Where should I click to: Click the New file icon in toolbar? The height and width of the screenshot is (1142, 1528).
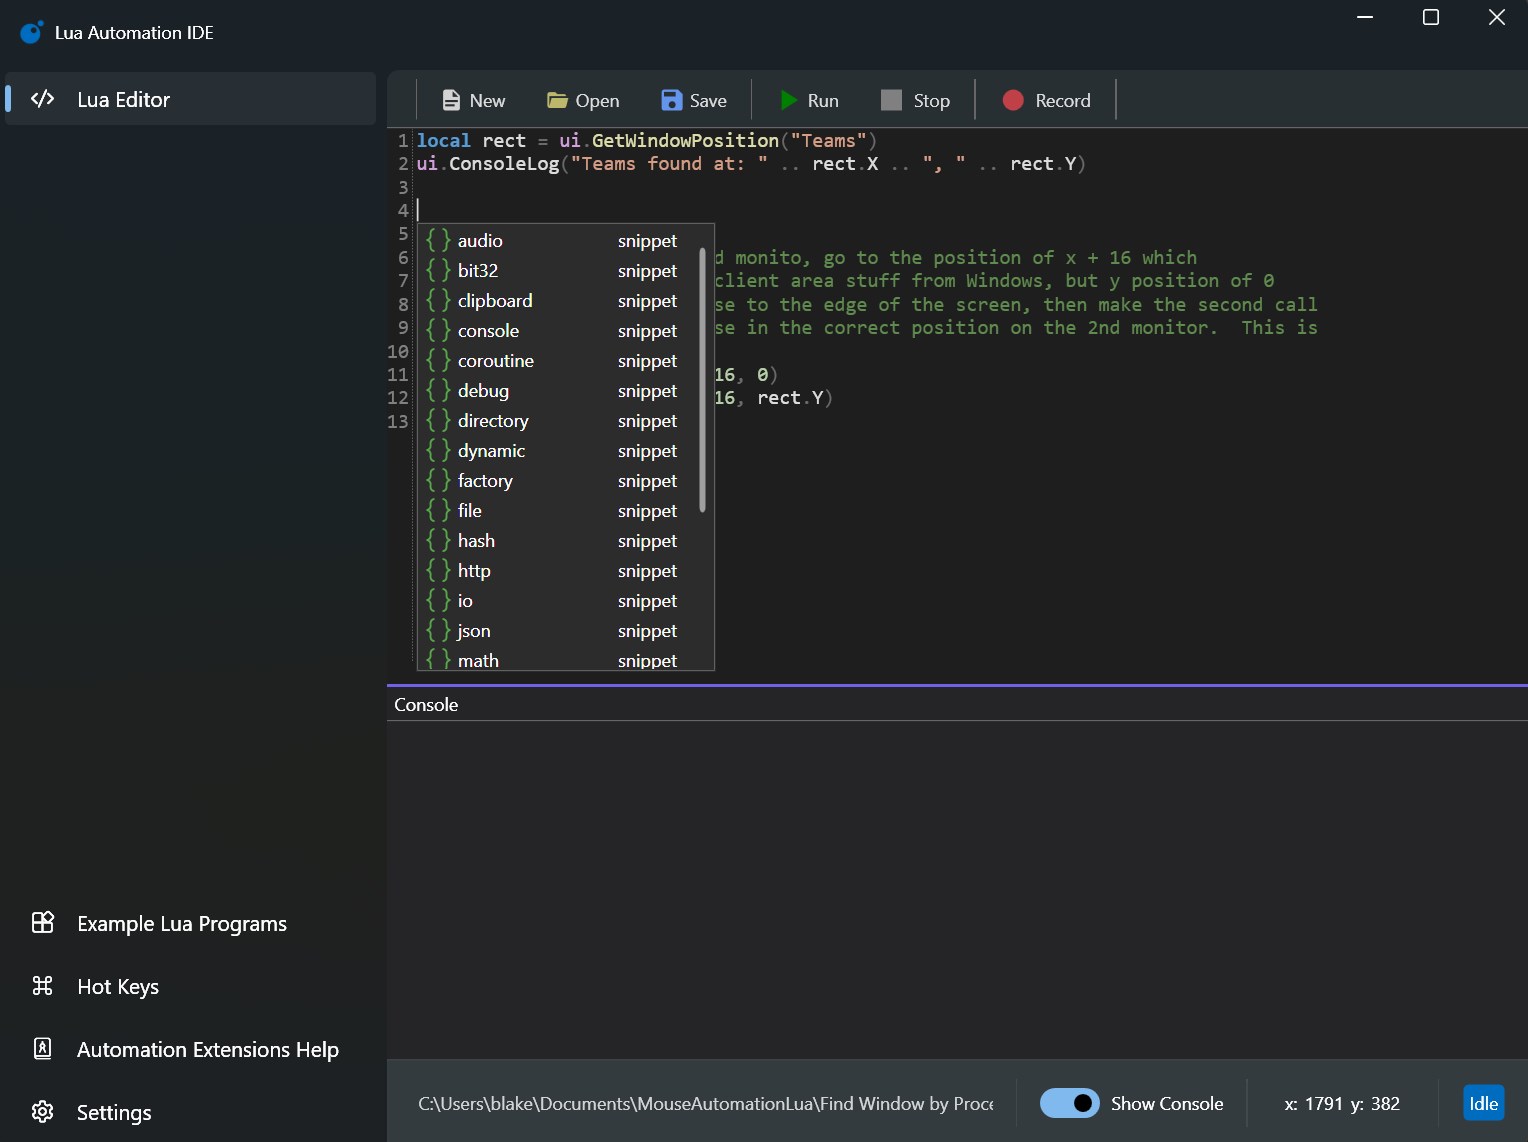coord(451,100)
